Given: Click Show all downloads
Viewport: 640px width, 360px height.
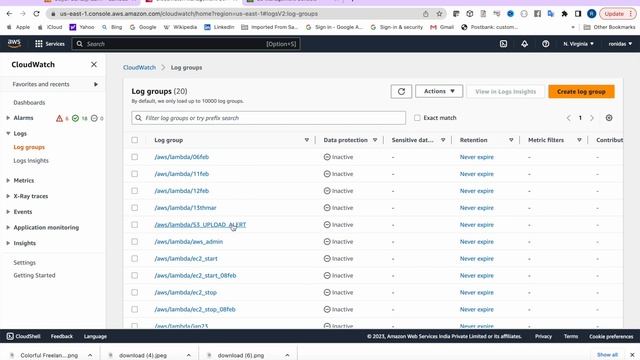Looking at the screenshot, I should (607, 355).
